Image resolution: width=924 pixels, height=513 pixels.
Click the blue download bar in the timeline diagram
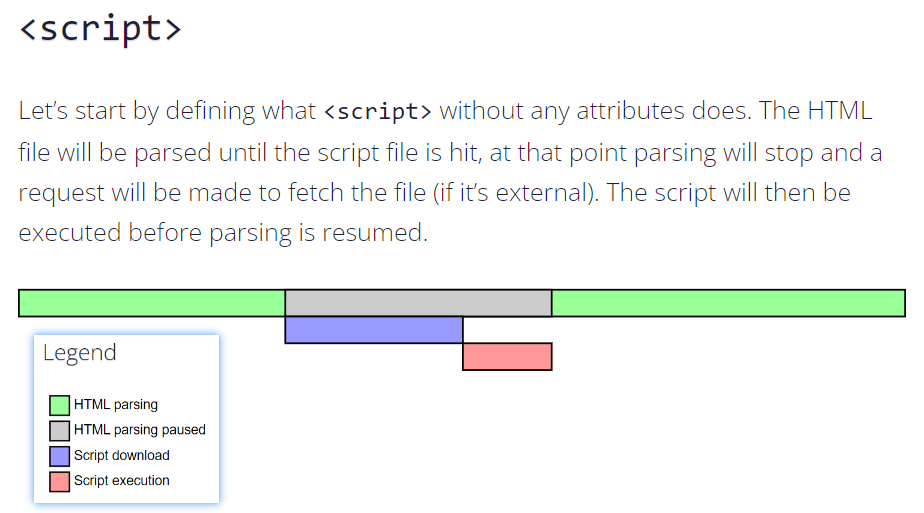click(x=374, y=330)
